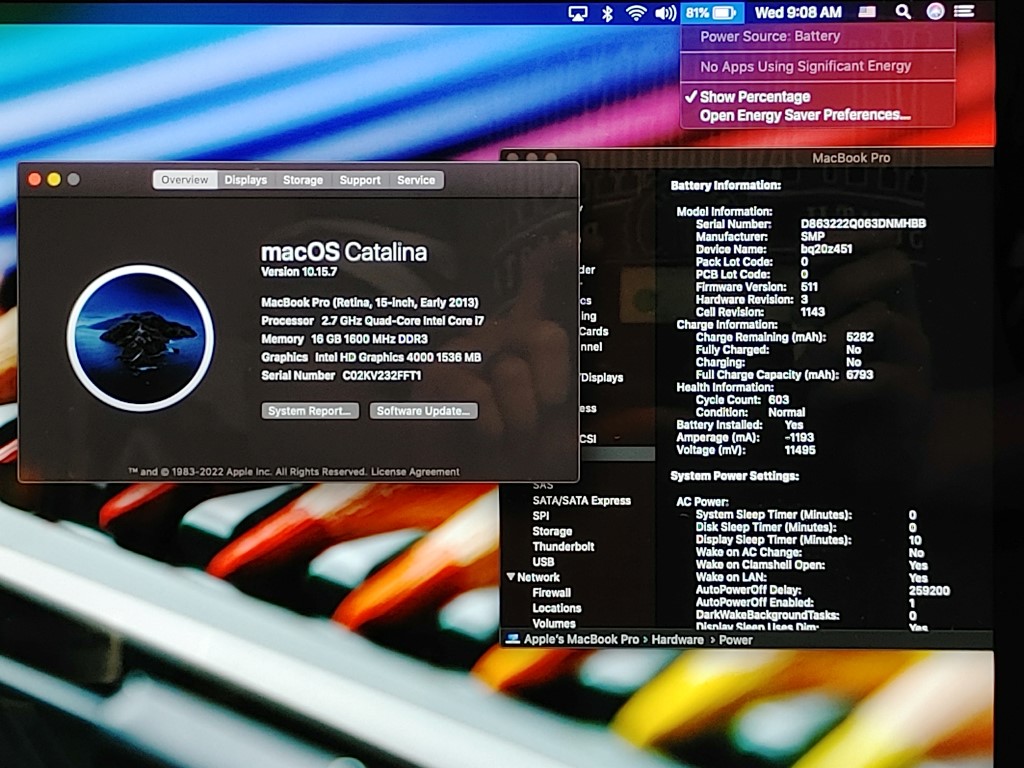Click the Siri icon in menu bar
The width and height of the screenshot is (1024, 768).
tap(935, 11)
